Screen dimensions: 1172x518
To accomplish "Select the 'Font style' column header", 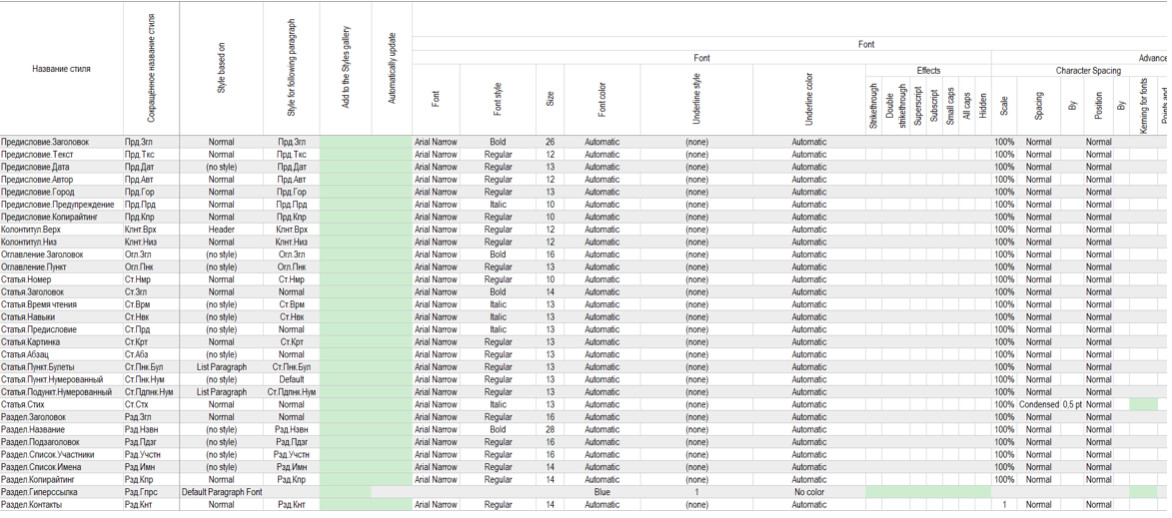I will (498, 97).
